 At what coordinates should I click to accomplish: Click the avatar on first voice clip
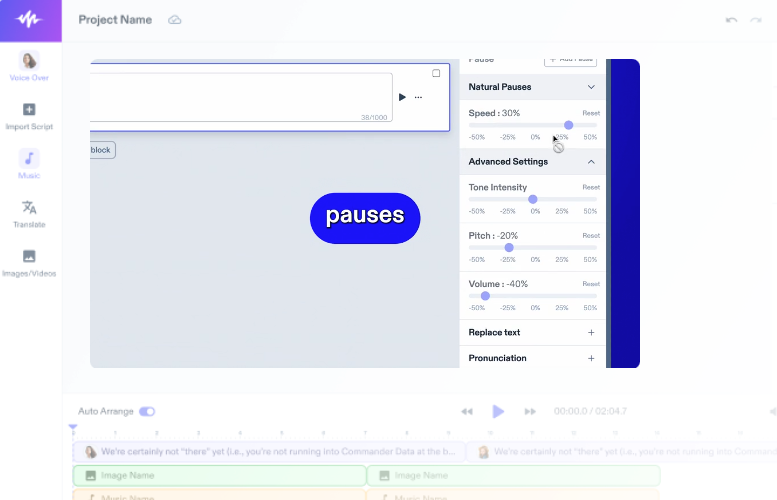click(91, 452)
